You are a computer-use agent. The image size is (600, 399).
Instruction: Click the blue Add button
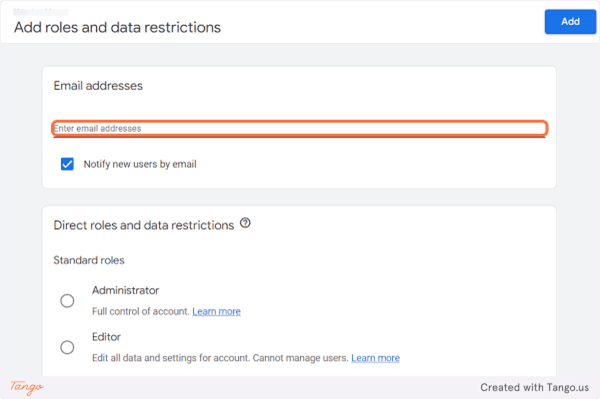coord(570,22)
